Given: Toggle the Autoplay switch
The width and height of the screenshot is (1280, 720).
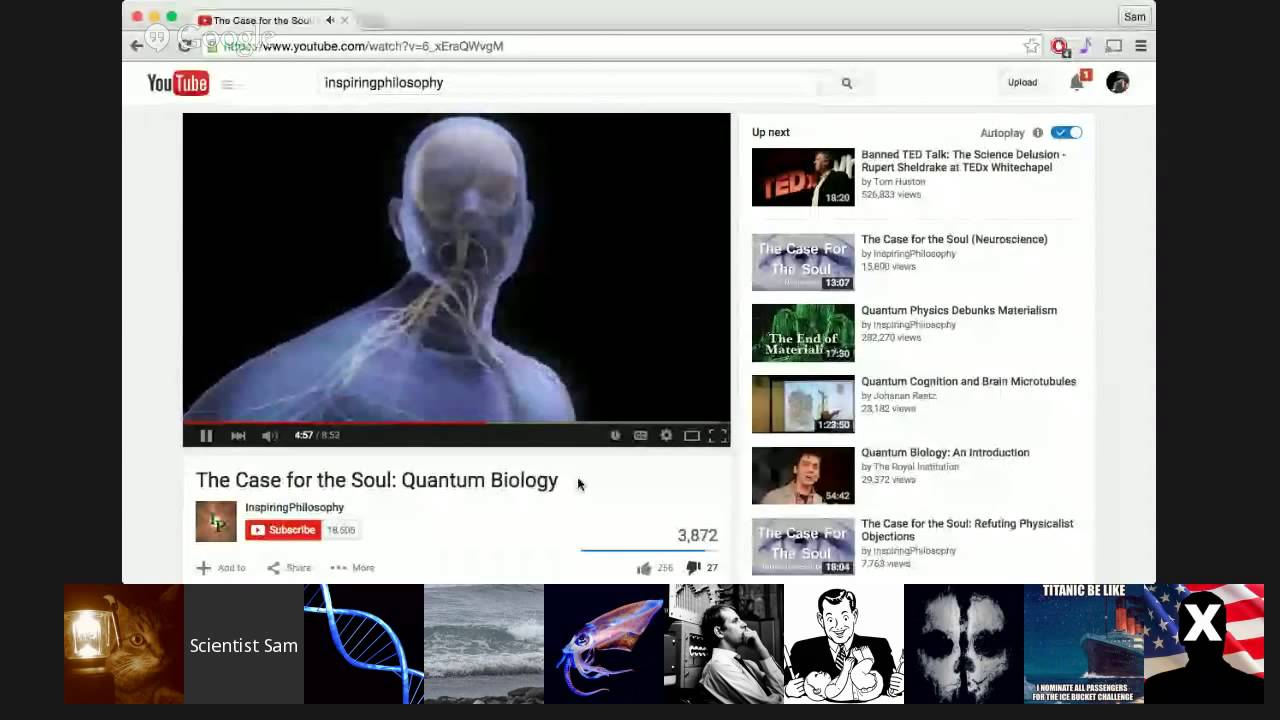Looking at the screenshot, I should coord(1066,132).
